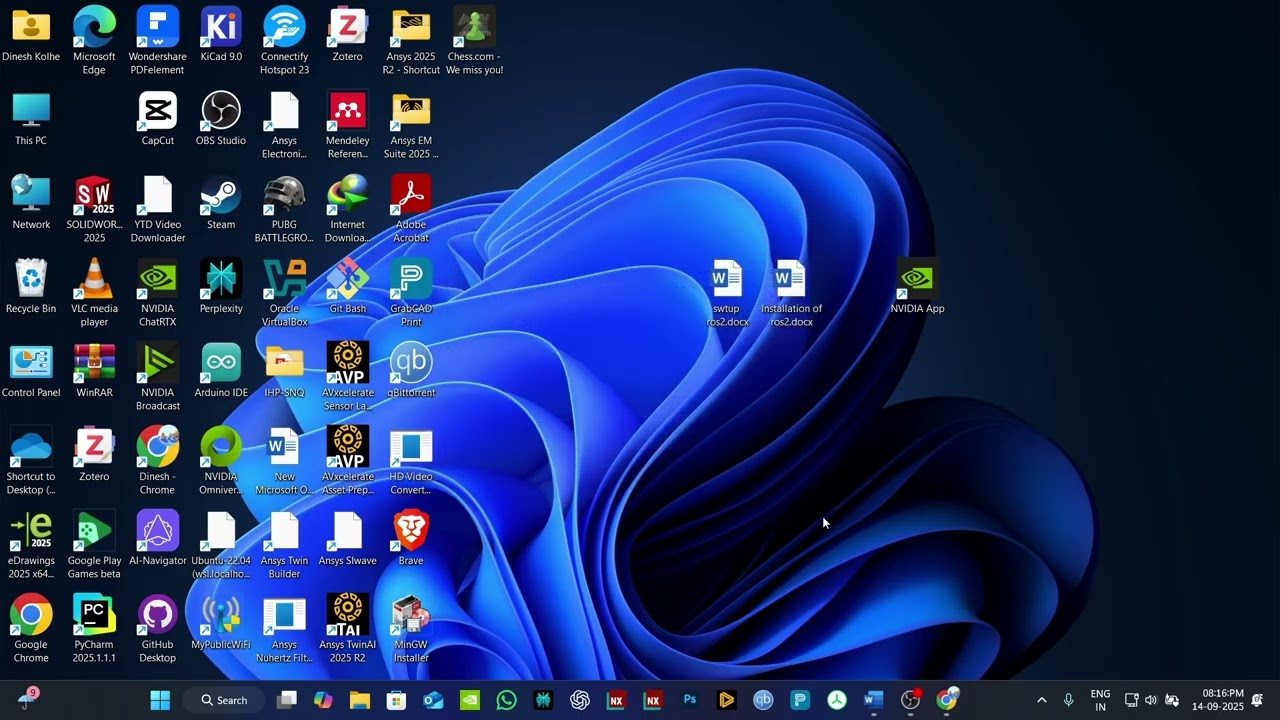Screen dimensions: 1280x720
Task: Select the Dinesh Kolhe user folder
Action: [x=31, y=36]
